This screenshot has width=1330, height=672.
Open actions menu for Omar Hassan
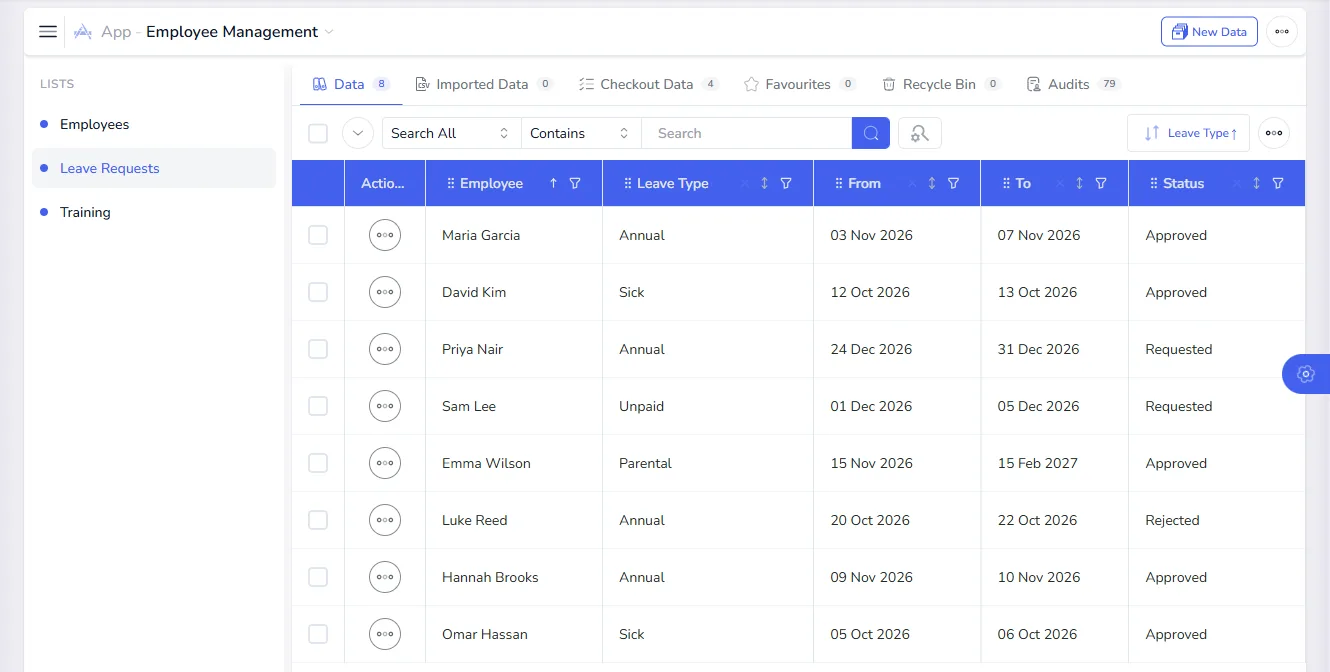click(x=385, y=634)
